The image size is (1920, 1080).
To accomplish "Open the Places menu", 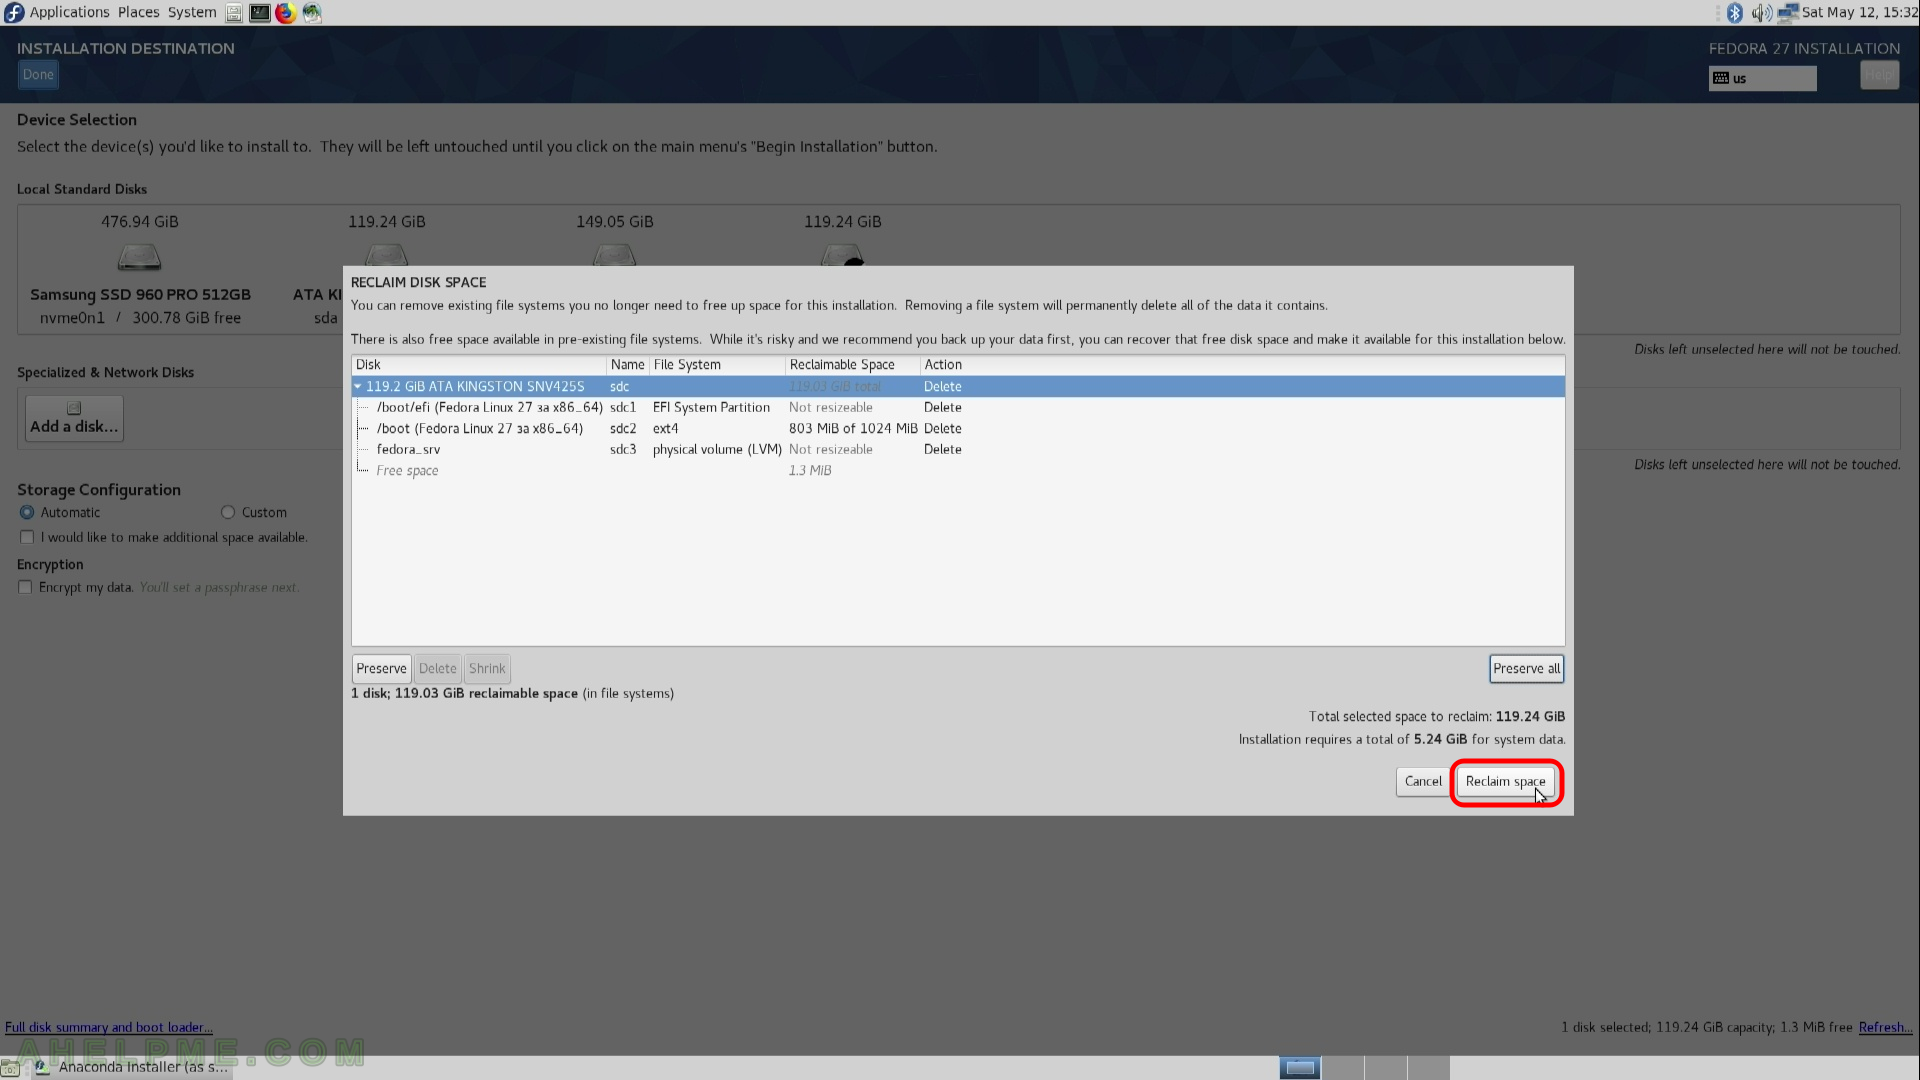I will (x=138, y=12).
